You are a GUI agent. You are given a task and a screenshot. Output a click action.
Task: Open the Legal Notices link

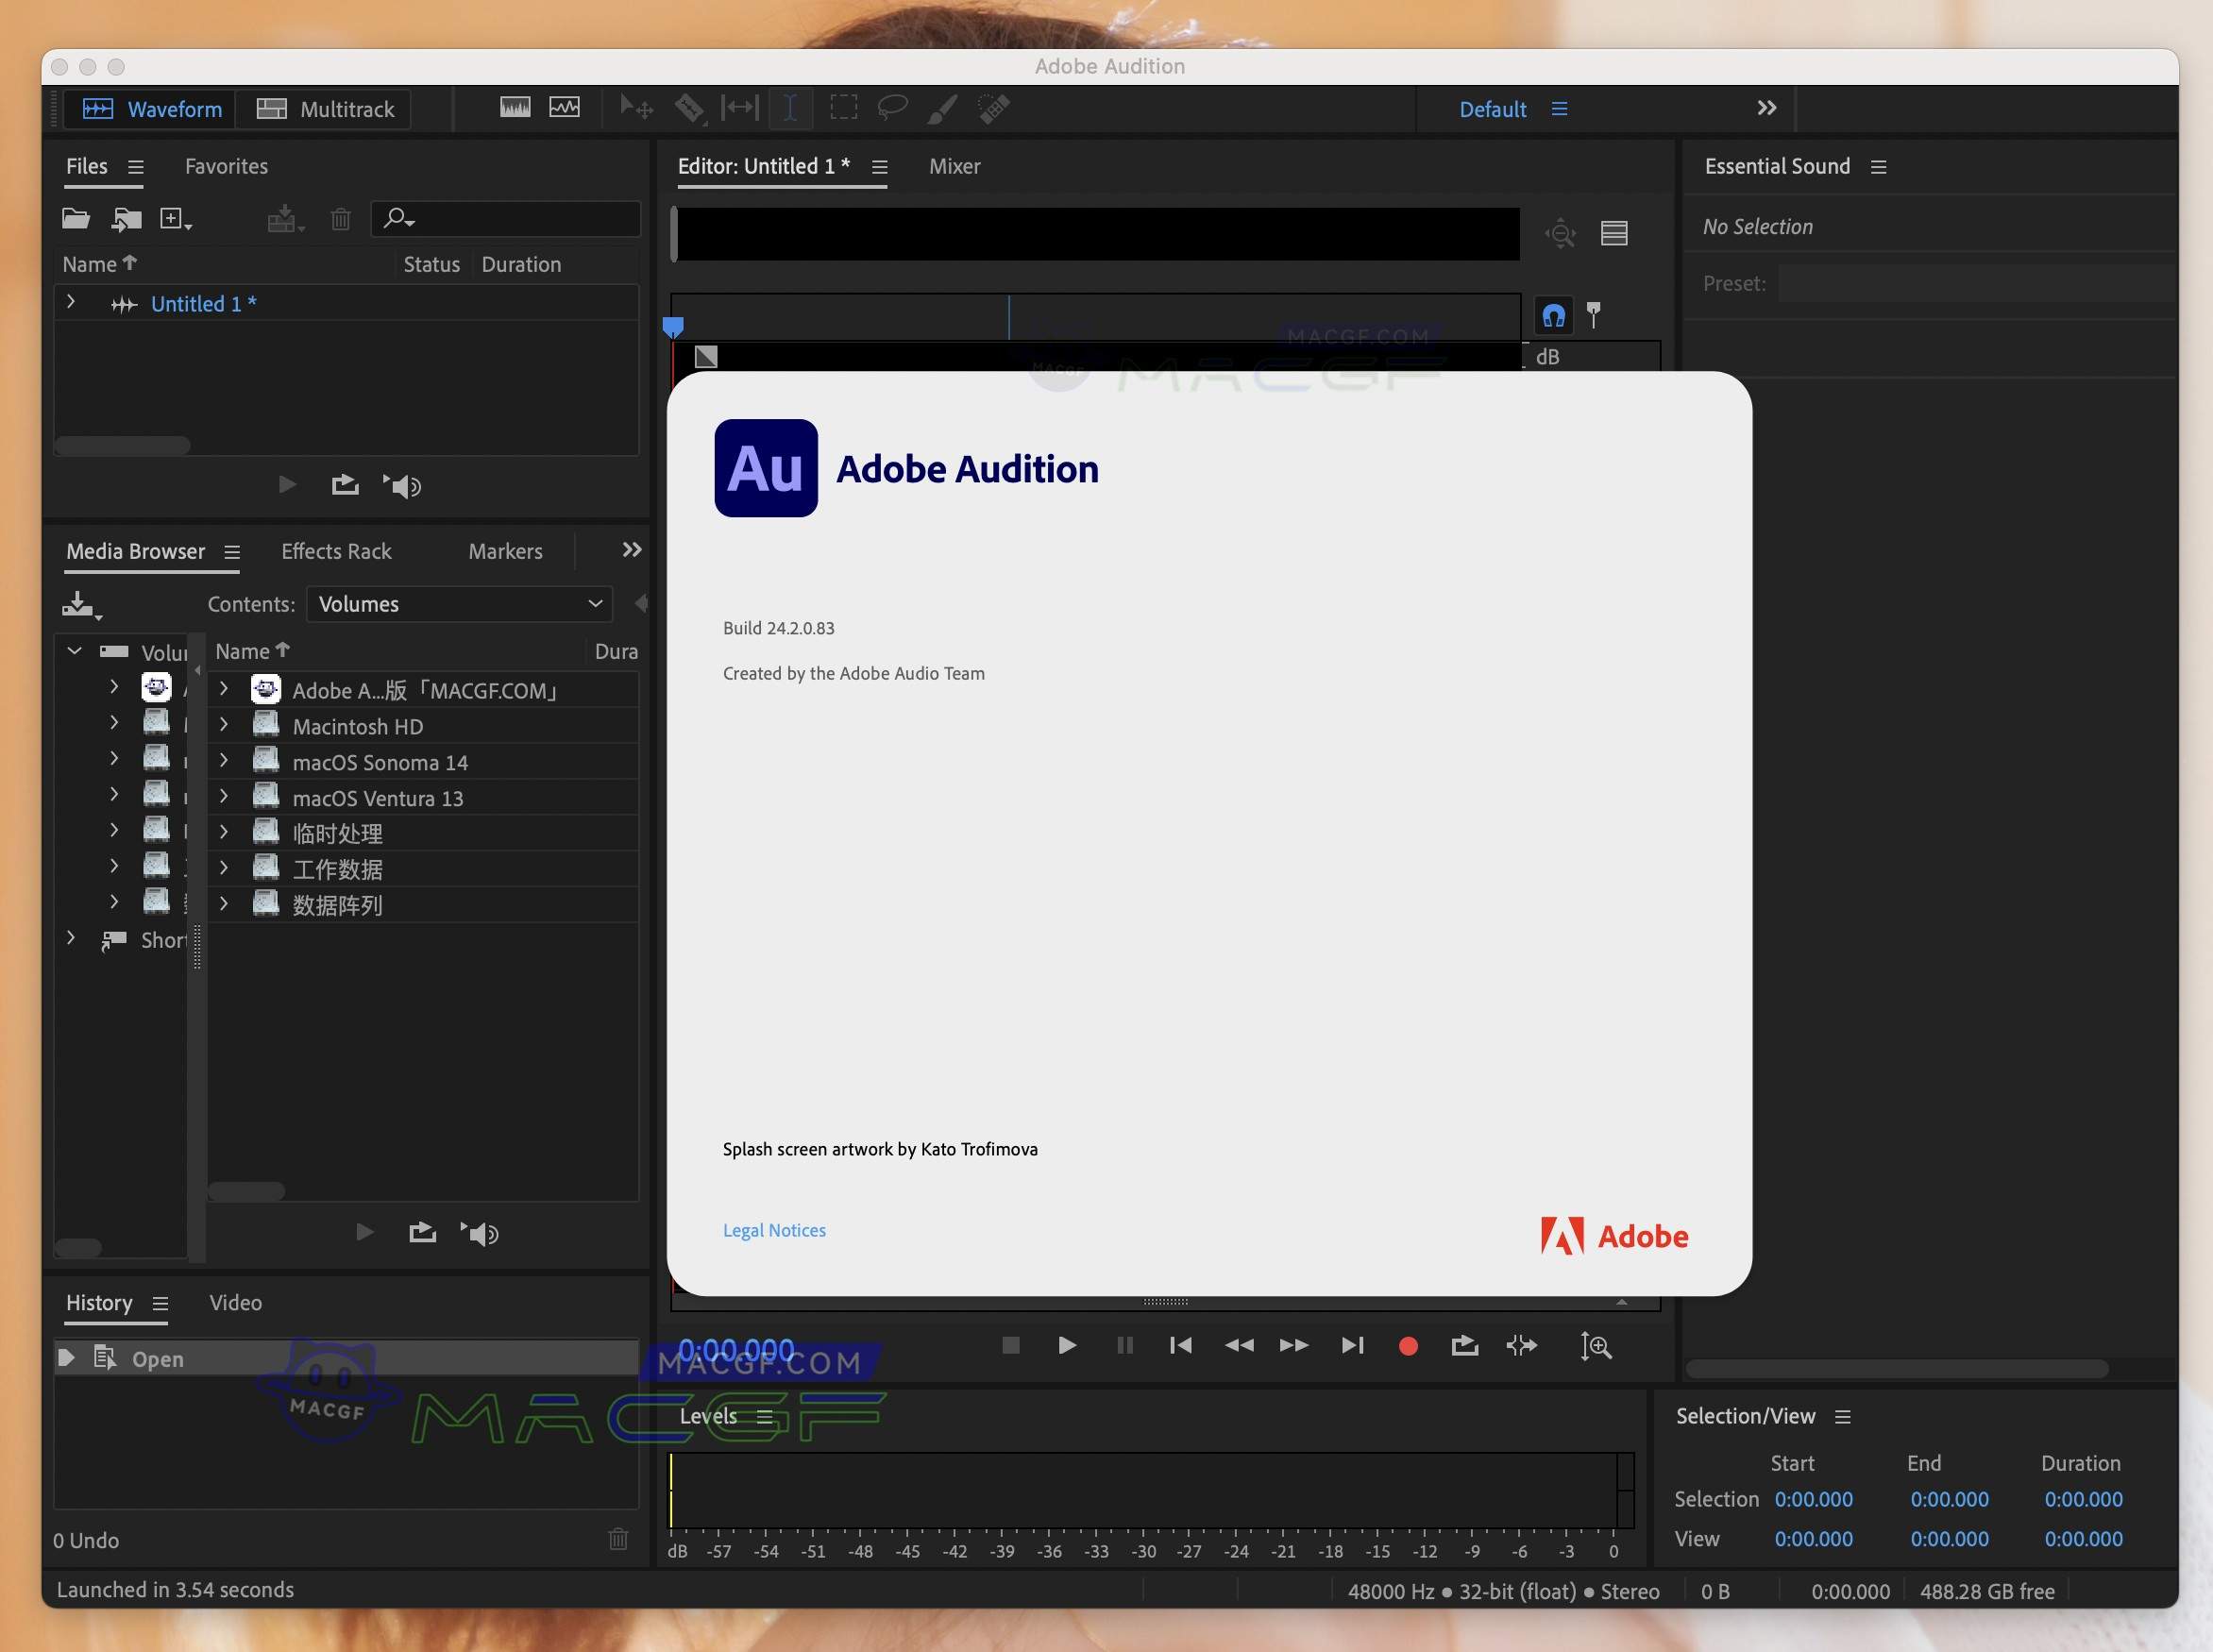tap(774, 1230)
